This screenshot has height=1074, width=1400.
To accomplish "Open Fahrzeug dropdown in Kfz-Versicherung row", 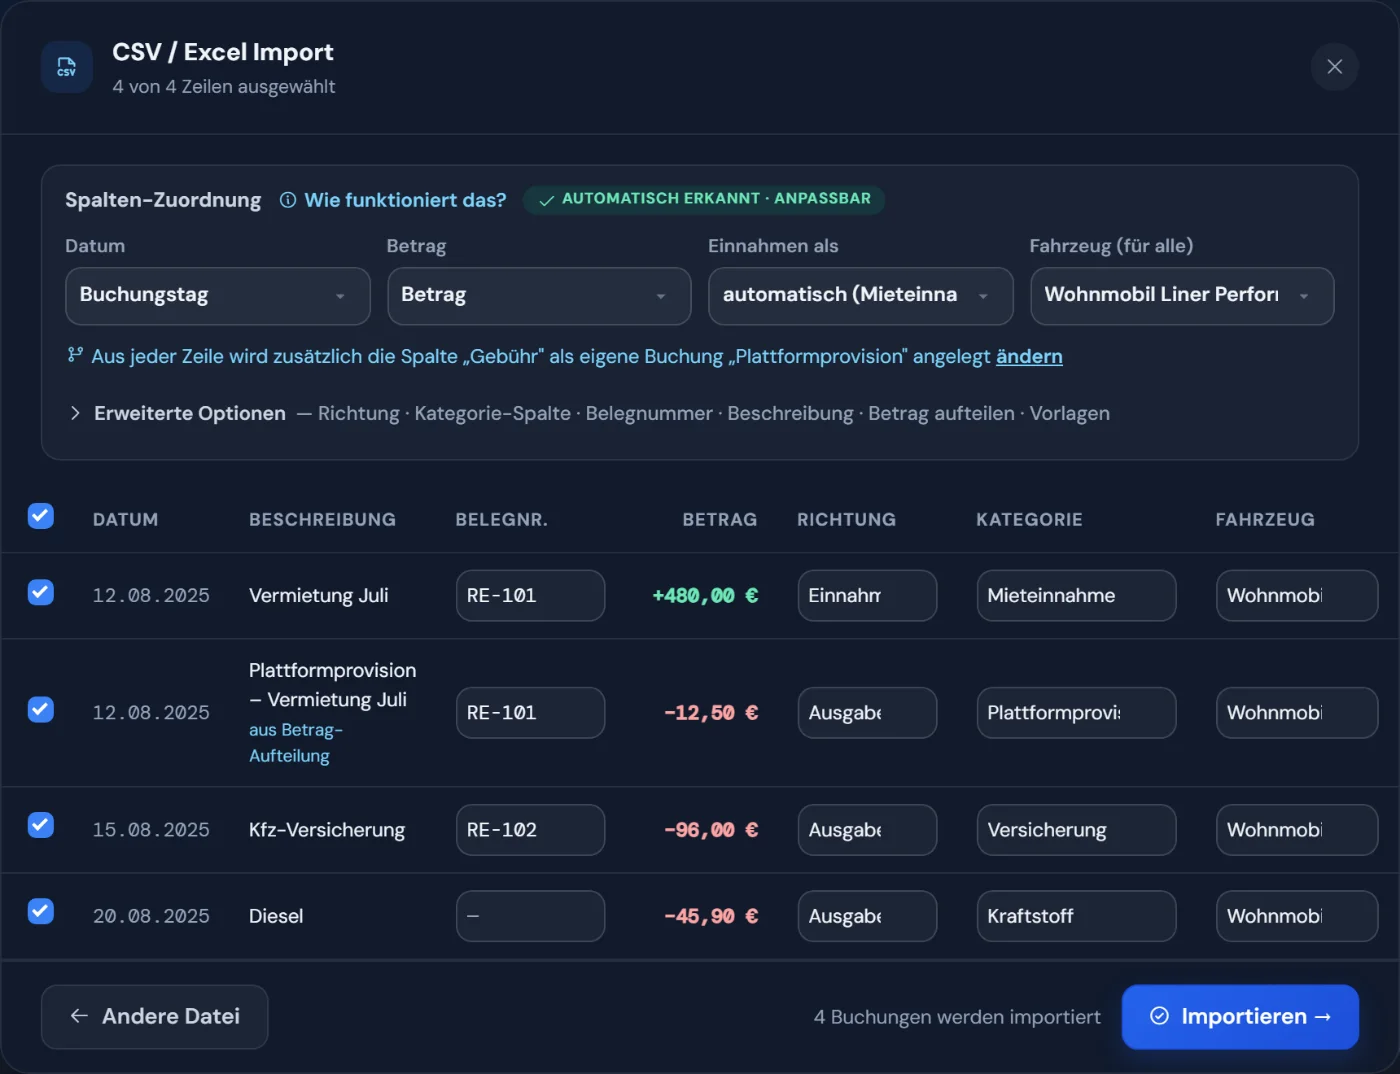I will click(x=1297, y=830).
